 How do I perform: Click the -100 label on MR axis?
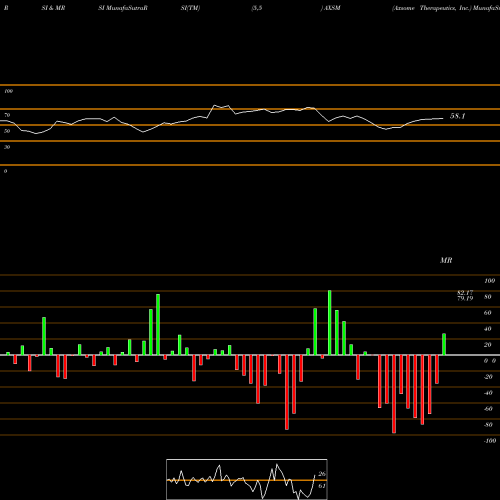(490, 441)
